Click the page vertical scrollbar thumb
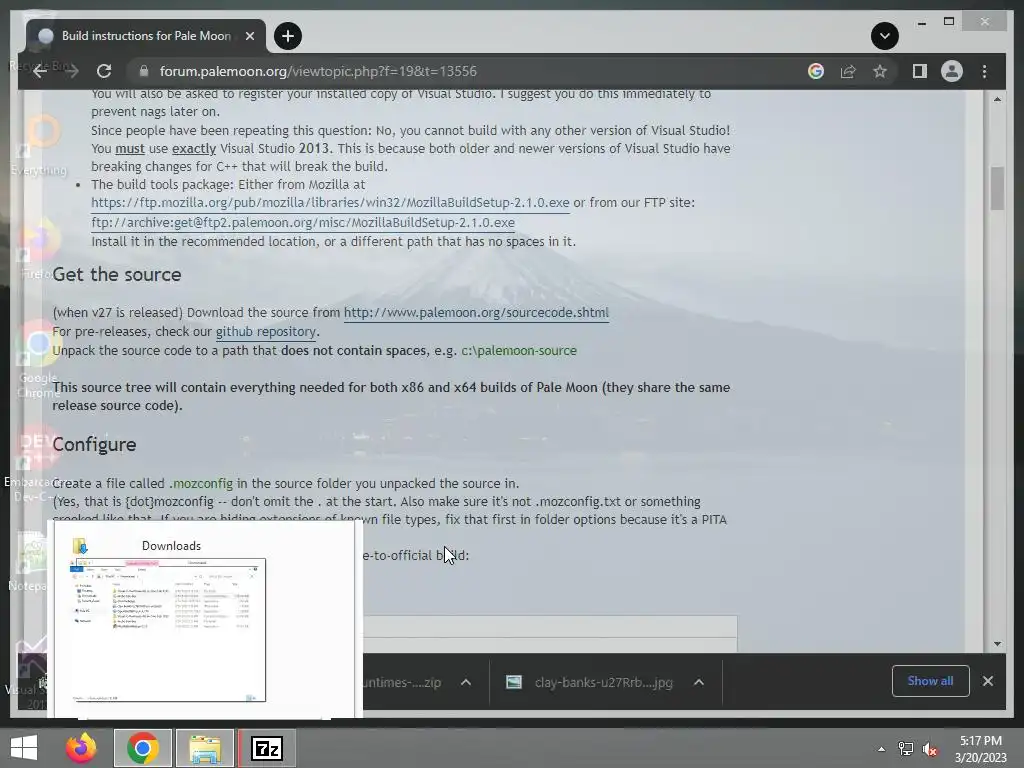1024x768 pixels. pos(997,189)
